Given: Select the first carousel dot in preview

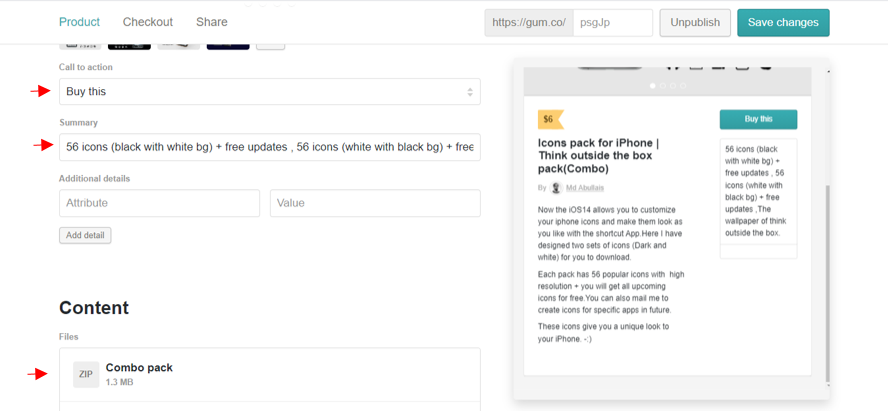Looking at the screenshot, I should 653,86.
